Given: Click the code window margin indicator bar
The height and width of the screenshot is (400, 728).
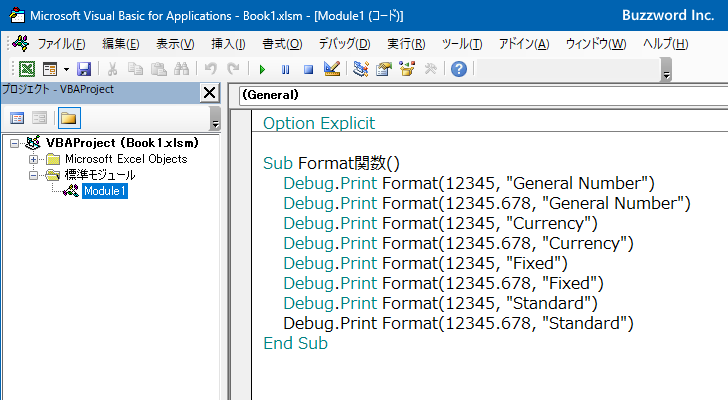Looking at the screenshot, I should (x=241, y=255).
